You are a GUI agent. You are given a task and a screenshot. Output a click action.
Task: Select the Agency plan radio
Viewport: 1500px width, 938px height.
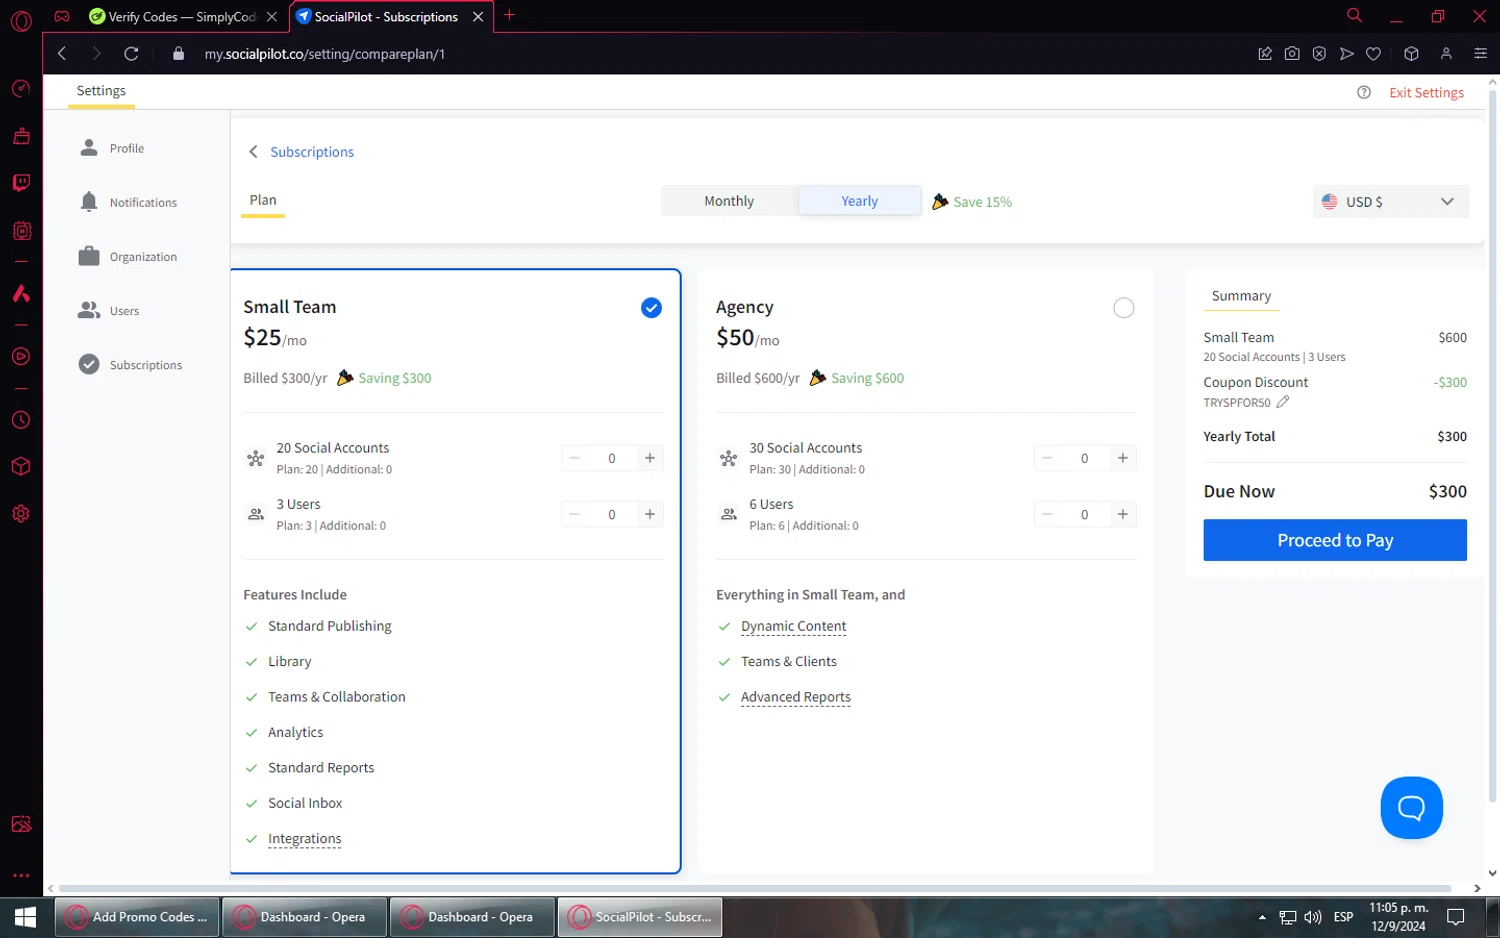[1124, 308]
